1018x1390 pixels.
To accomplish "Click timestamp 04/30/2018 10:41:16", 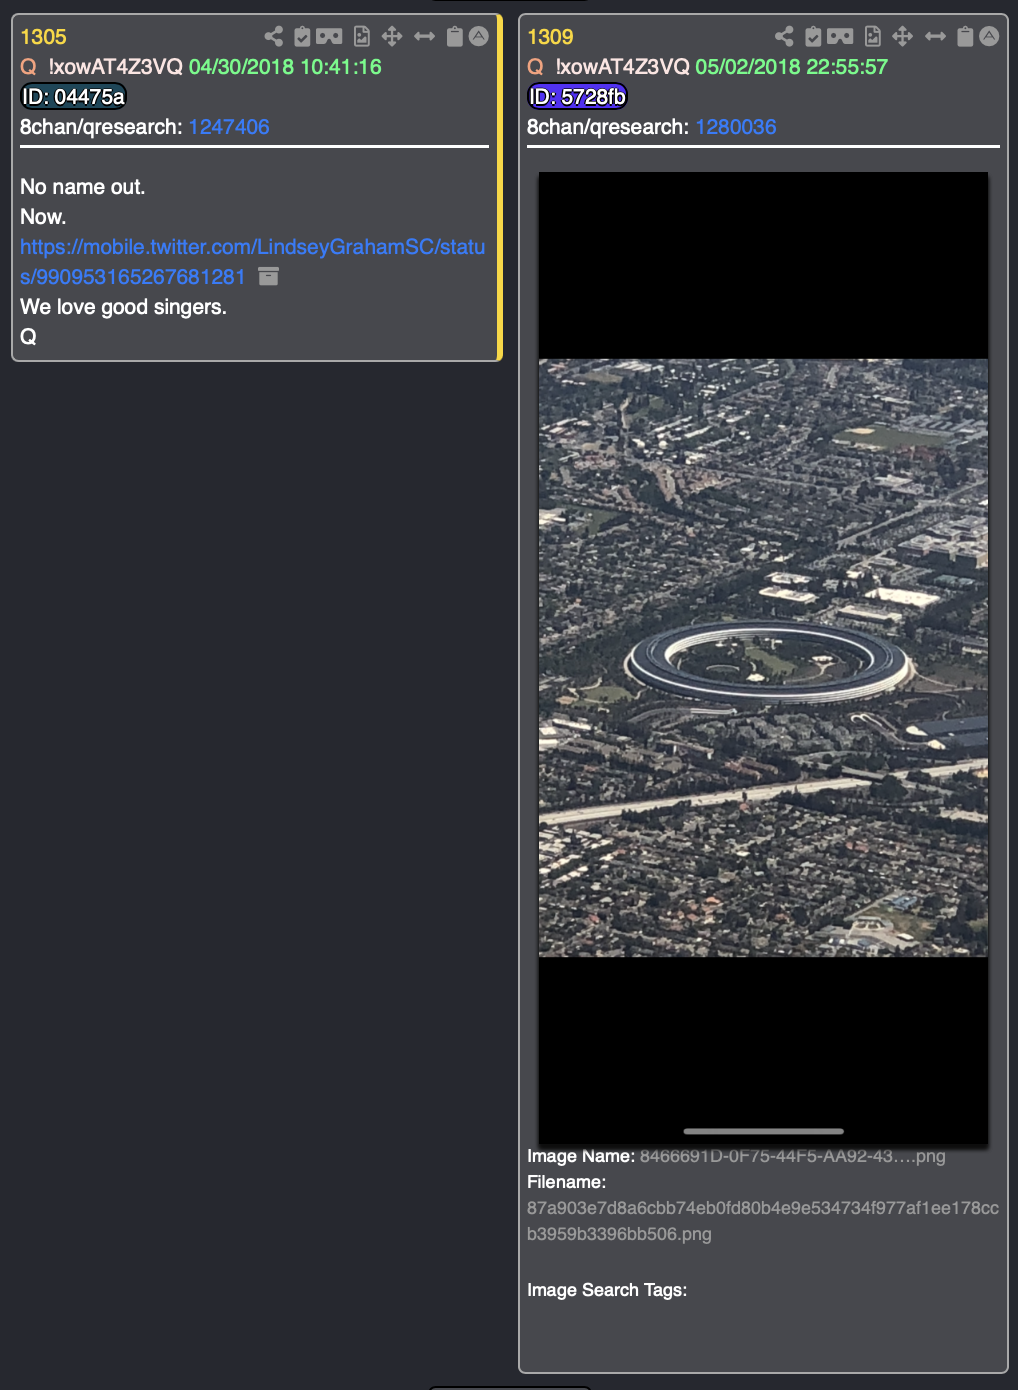I will [285, 67].
